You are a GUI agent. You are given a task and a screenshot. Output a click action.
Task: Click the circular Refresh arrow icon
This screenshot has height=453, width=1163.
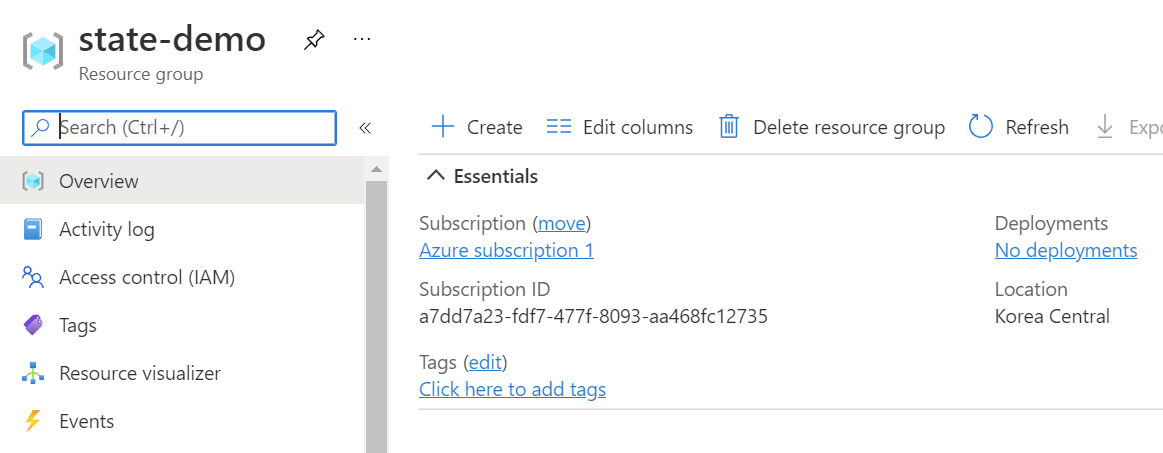click(x=981, y=127)
